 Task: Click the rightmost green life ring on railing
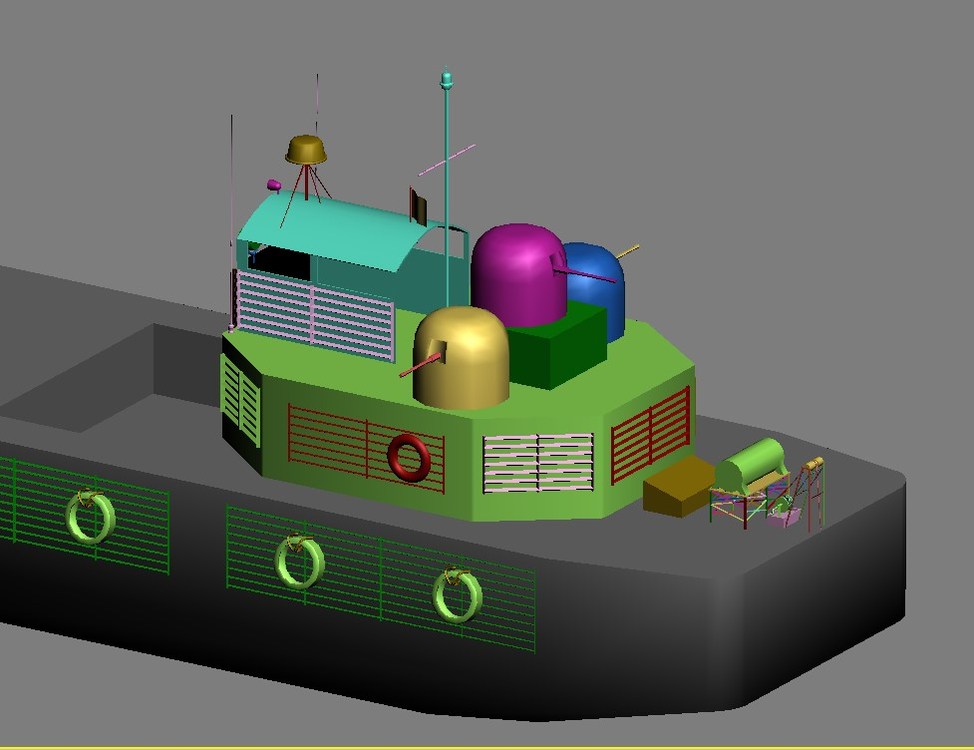458,595
